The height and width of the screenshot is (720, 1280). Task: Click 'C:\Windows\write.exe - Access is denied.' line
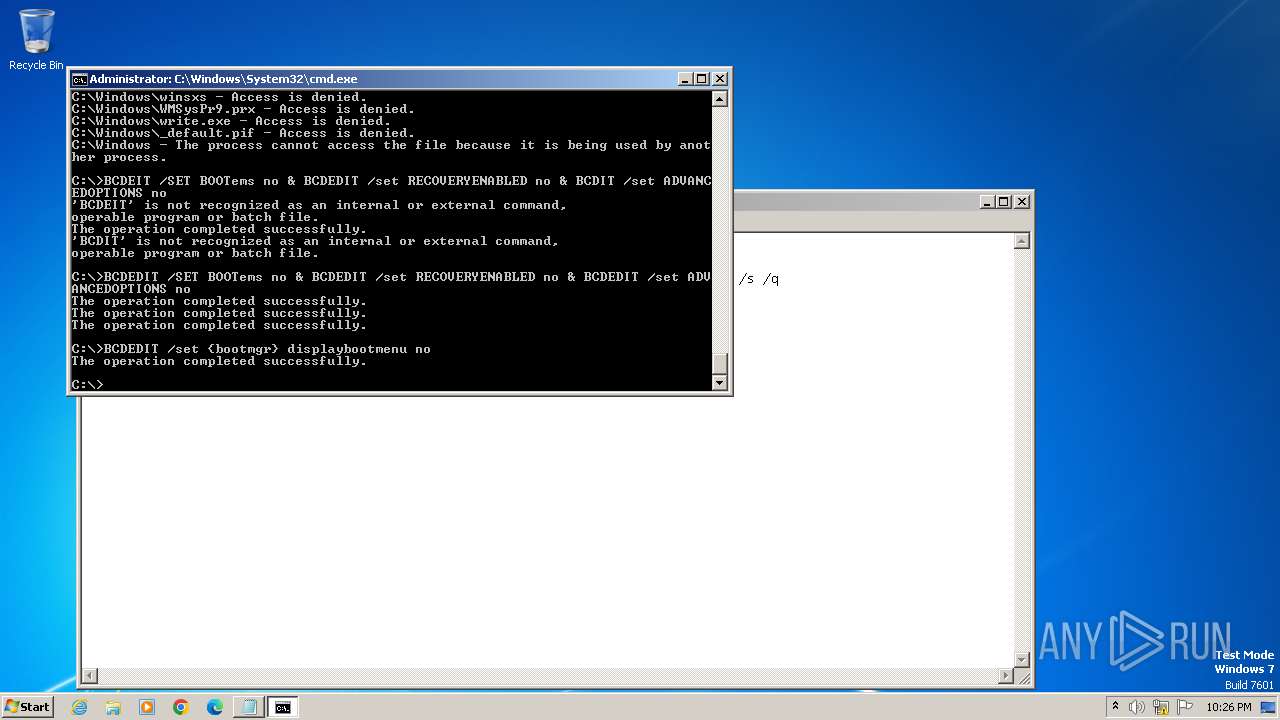[x=231, y=121]
